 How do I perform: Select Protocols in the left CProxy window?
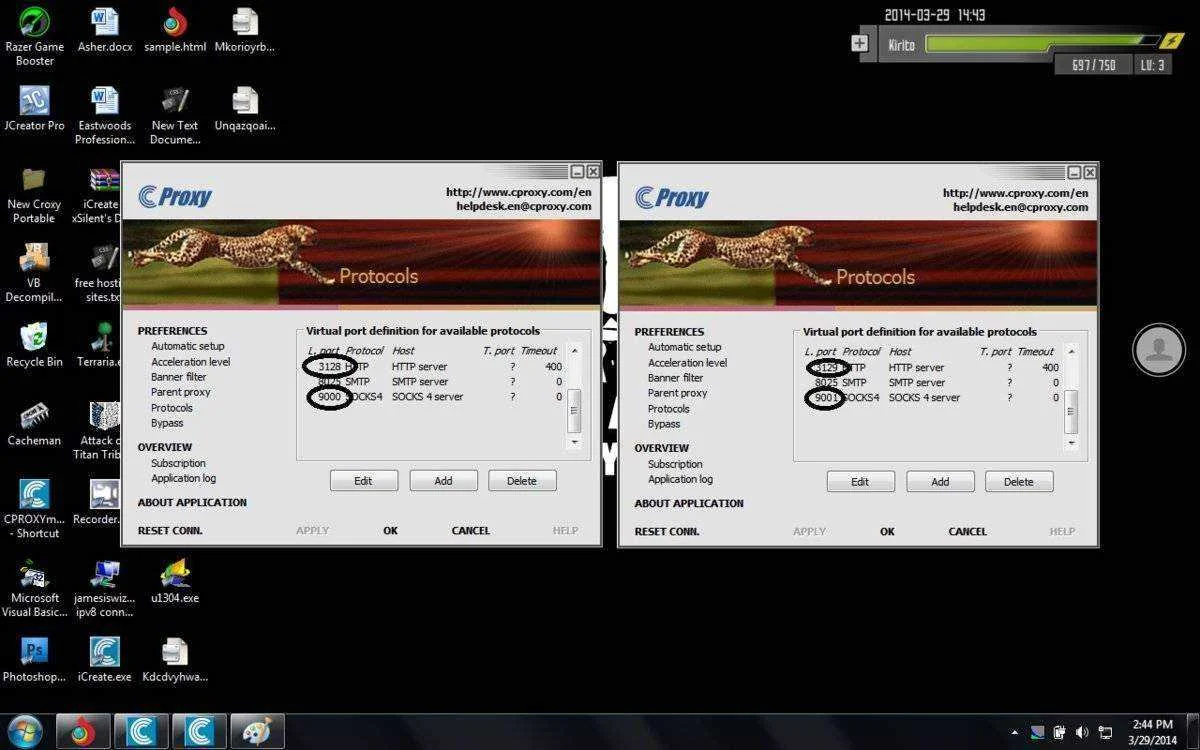[172, 408]
